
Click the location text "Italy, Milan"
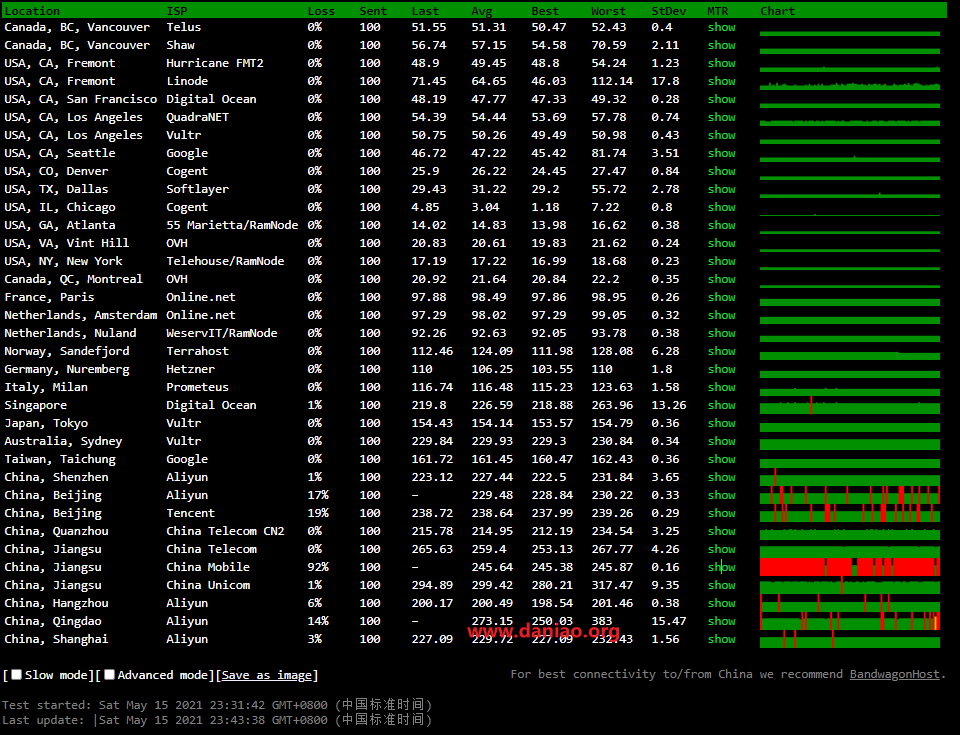pyautogui.click(x=46, y=387)
